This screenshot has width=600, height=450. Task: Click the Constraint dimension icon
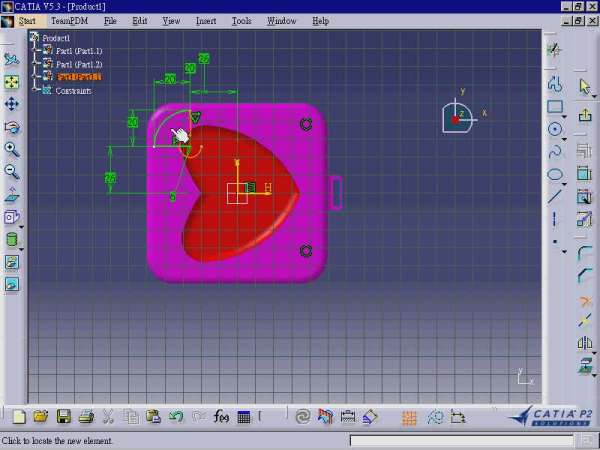(584, 173)
